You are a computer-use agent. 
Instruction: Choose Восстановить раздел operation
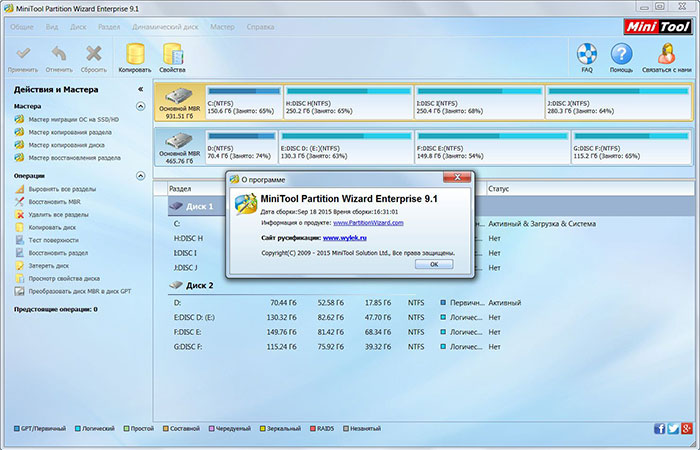[51, 253]
